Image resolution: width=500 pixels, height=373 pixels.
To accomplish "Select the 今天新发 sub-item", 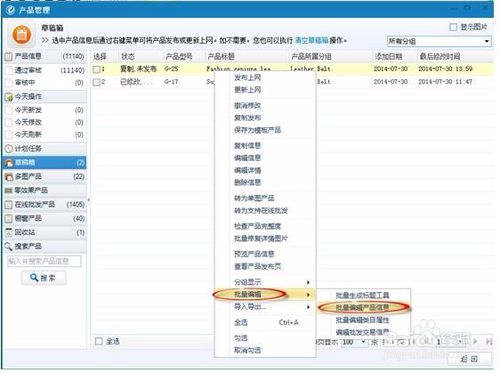I will coord(45,110).
